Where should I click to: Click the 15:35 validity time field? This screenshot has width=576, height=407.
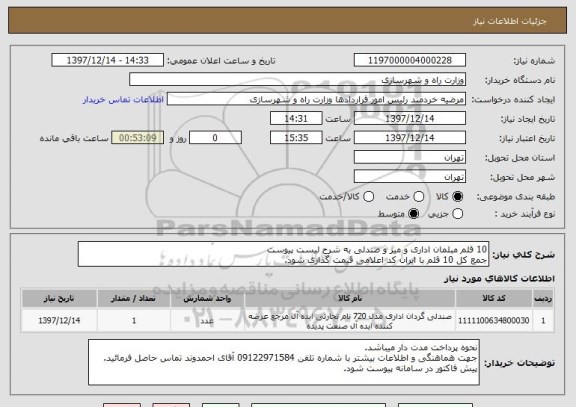(x=296, y=138)
